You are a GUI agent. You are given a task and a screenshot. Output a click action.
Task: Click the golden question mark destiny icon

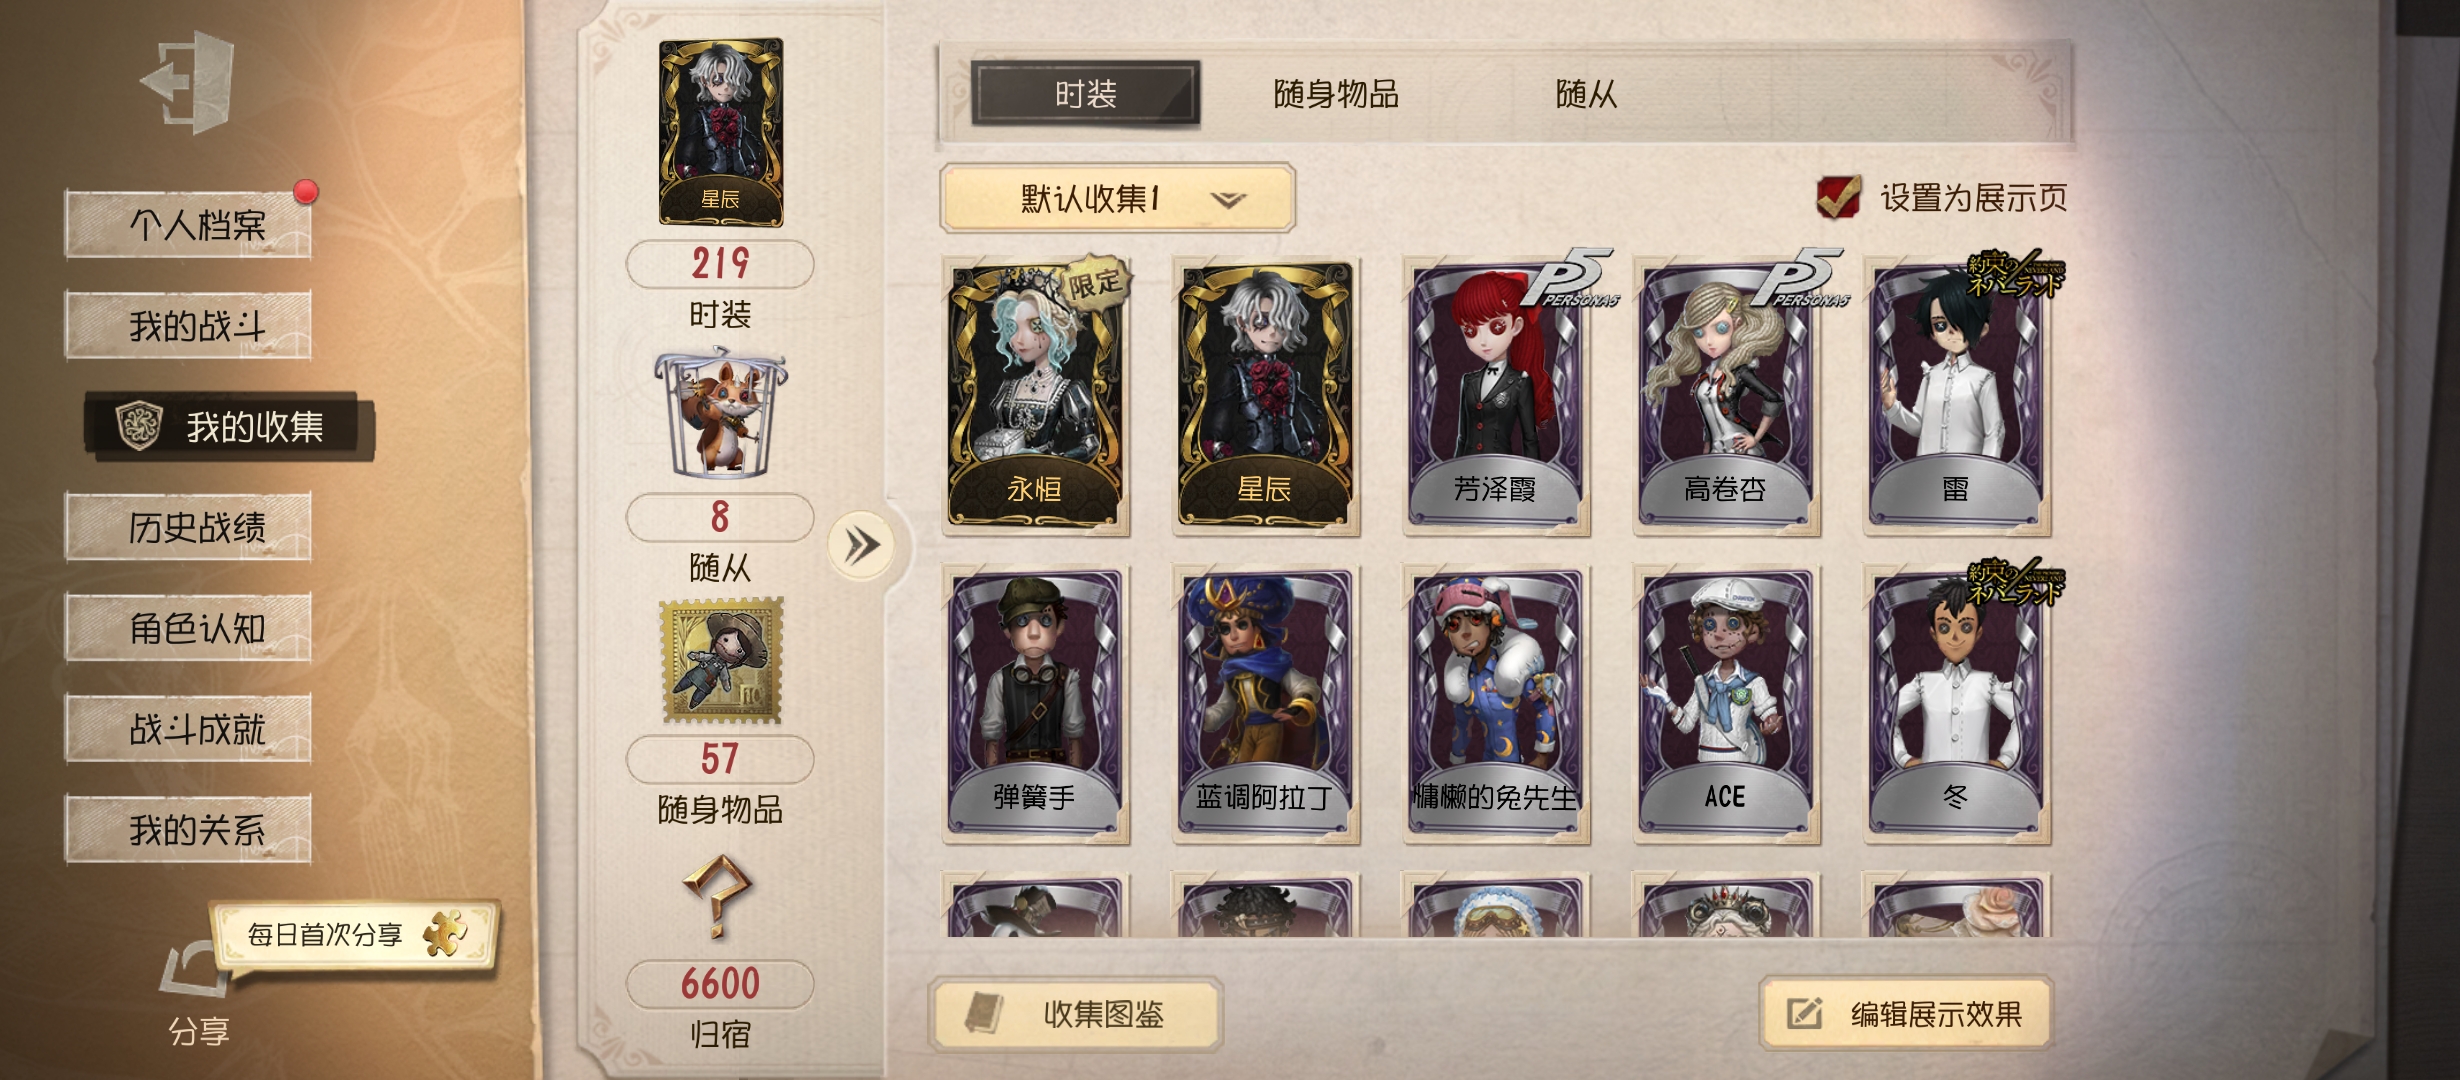point(718,896)
